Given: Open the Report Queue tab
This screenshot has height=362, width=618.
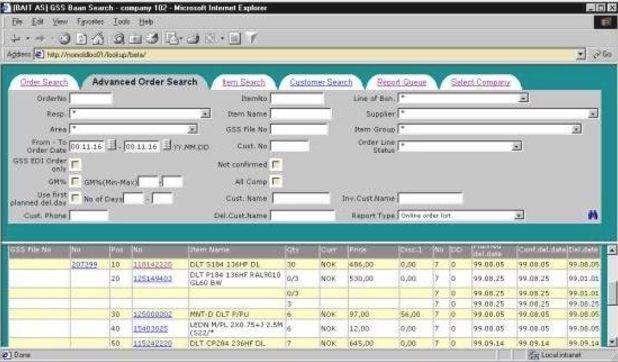Looking at the screenshot, I should pyautogui.click(x=402, y=82).
